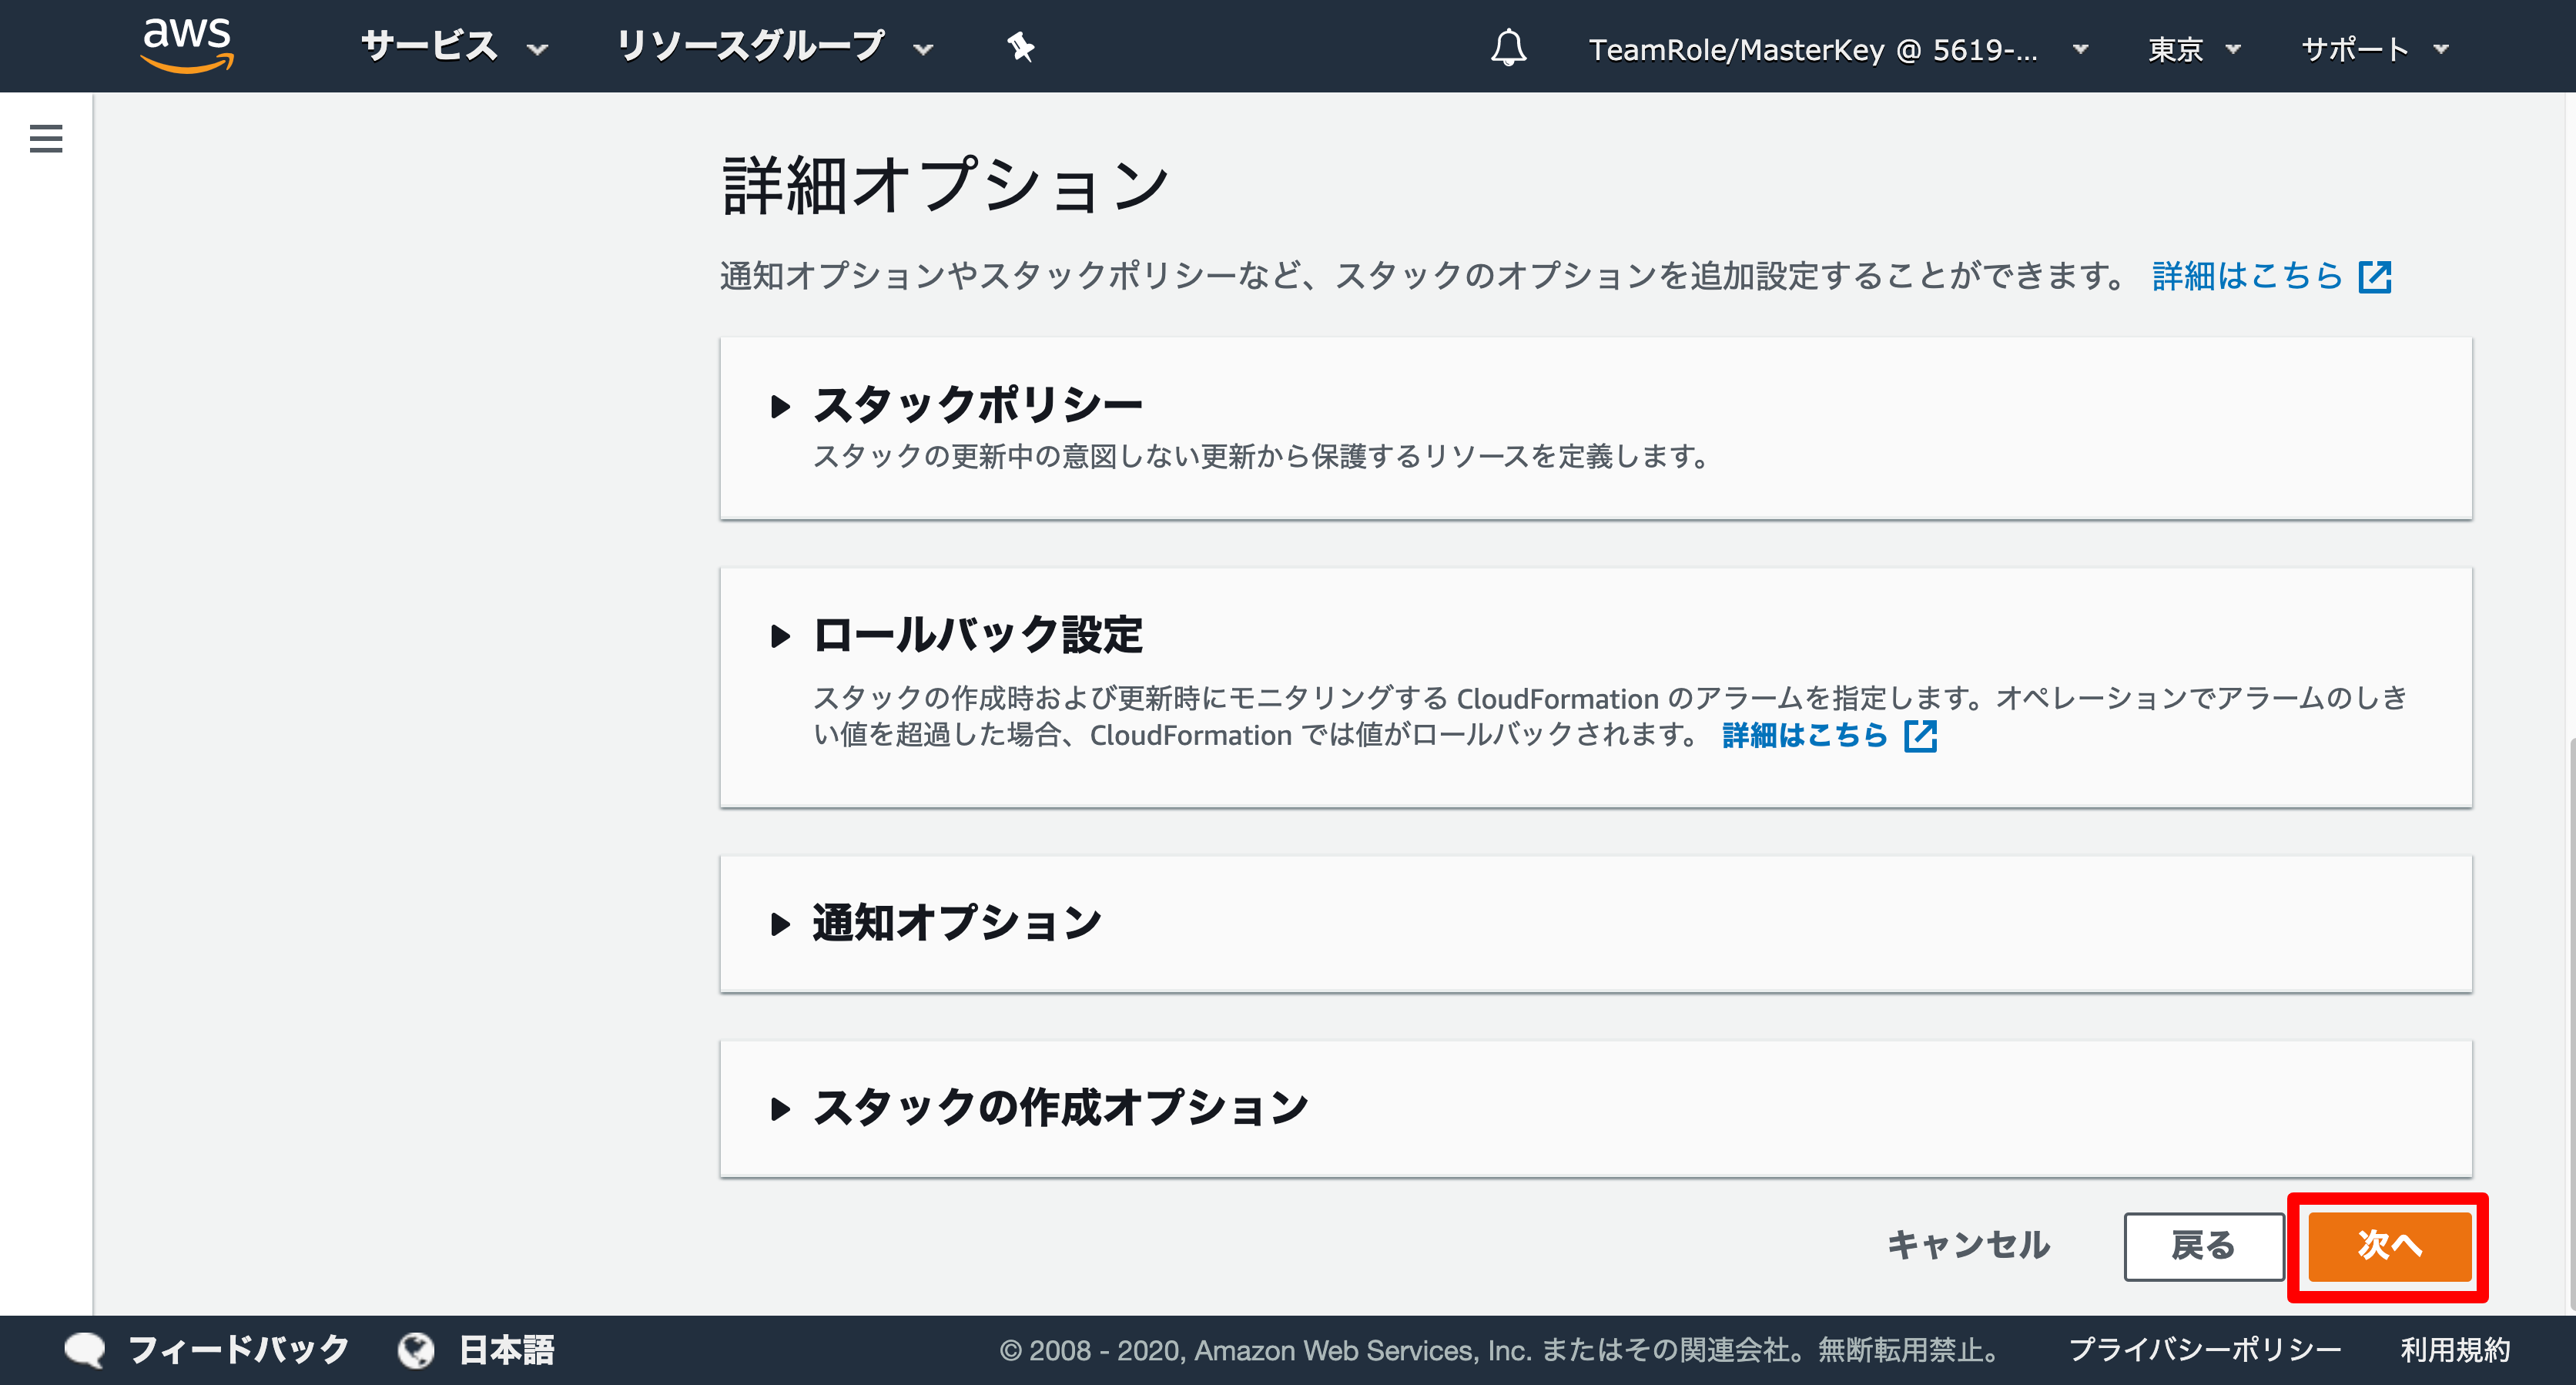Expand the 通知オプション section
Image resolution: width=2576 pixels, height=1385 pixels.
[x=936, y=922]
